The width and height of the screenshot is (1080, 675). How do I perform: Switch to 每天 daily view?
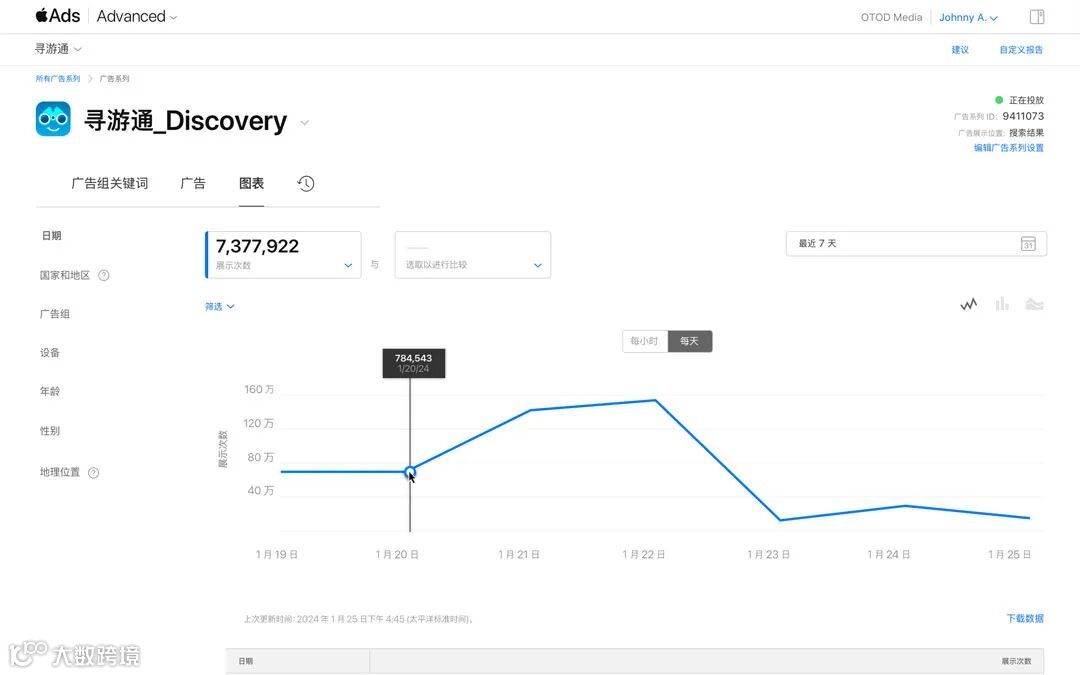tap(689, 341)
